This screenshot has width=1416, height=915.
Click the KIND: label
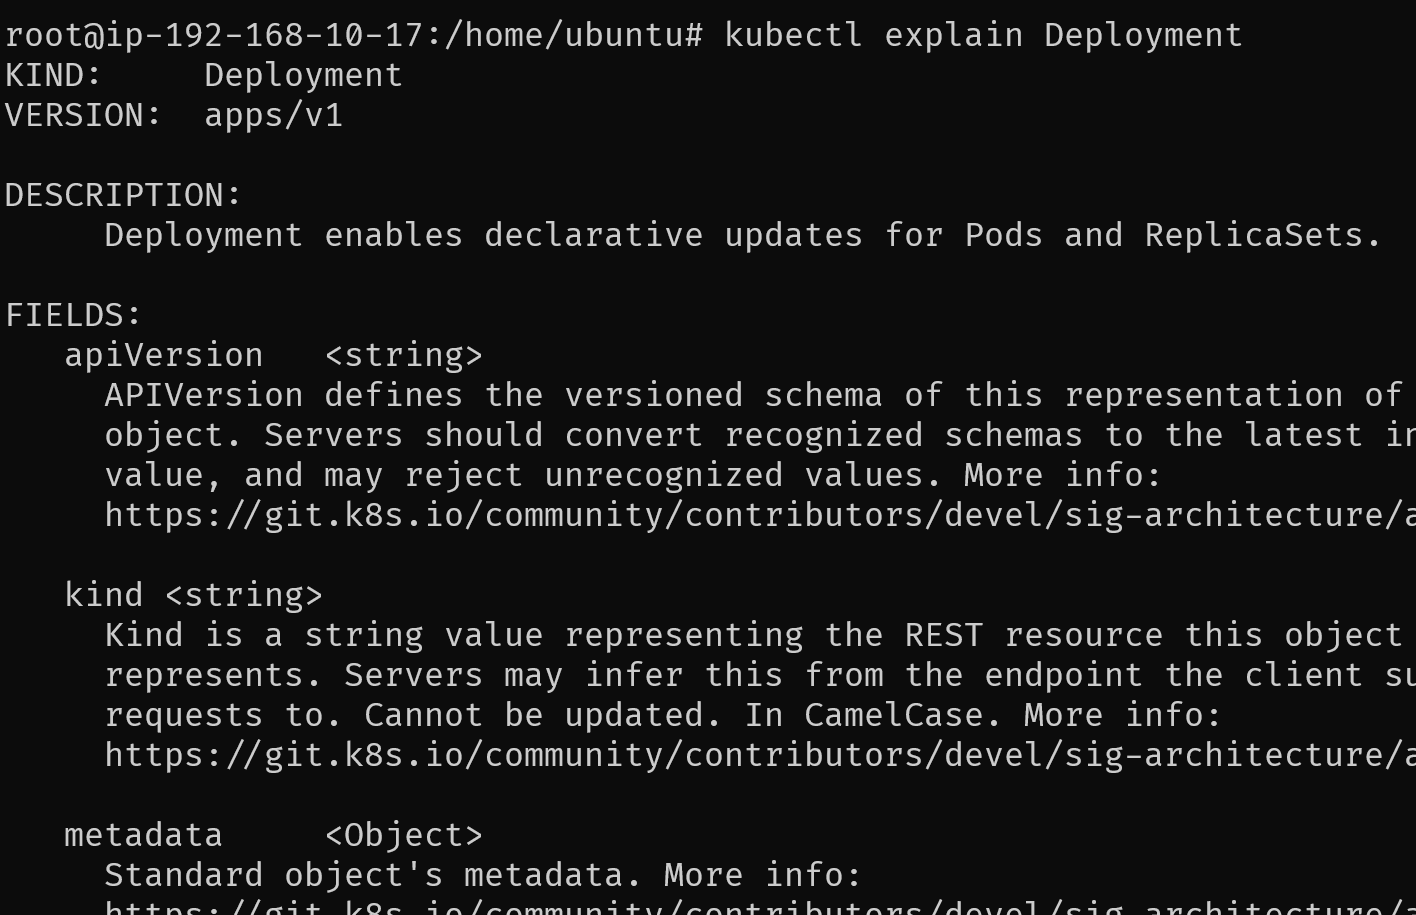point(54,75)
